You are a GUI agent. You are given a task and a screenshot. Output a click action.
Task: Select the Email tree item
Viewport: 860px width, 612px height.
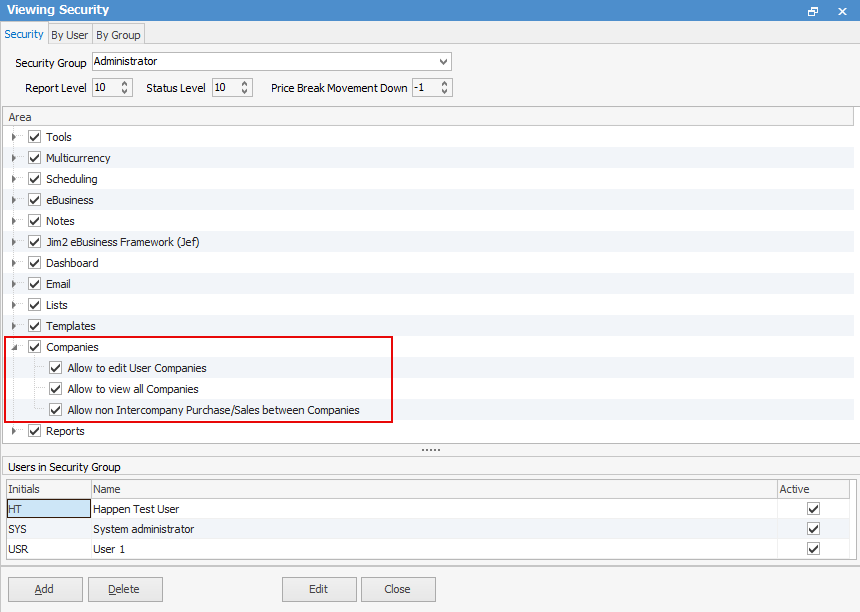pos(58,284)
